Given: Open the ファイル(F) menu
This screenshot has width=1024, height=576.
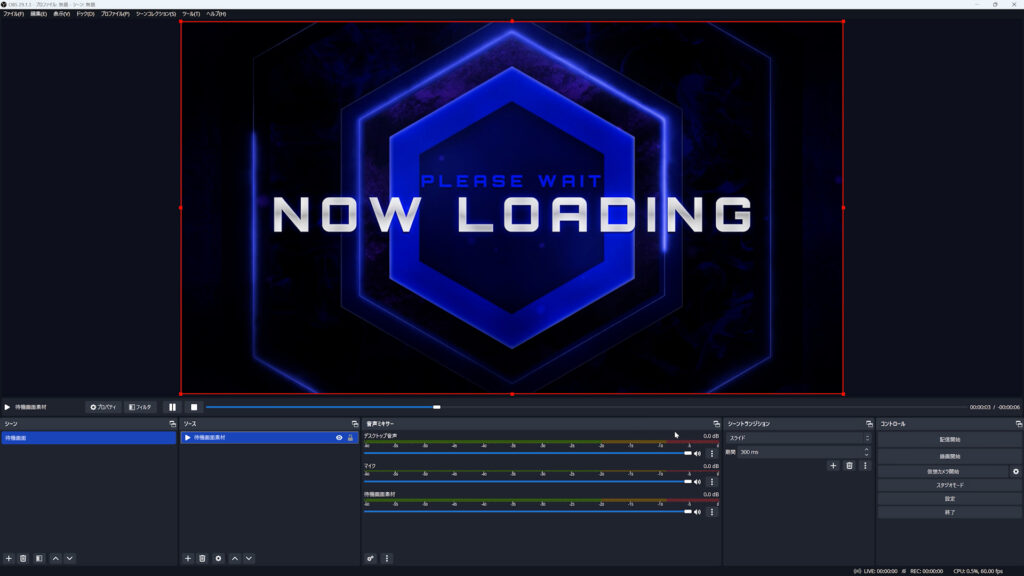Looking at the screenshot, I should pos(13,14).
